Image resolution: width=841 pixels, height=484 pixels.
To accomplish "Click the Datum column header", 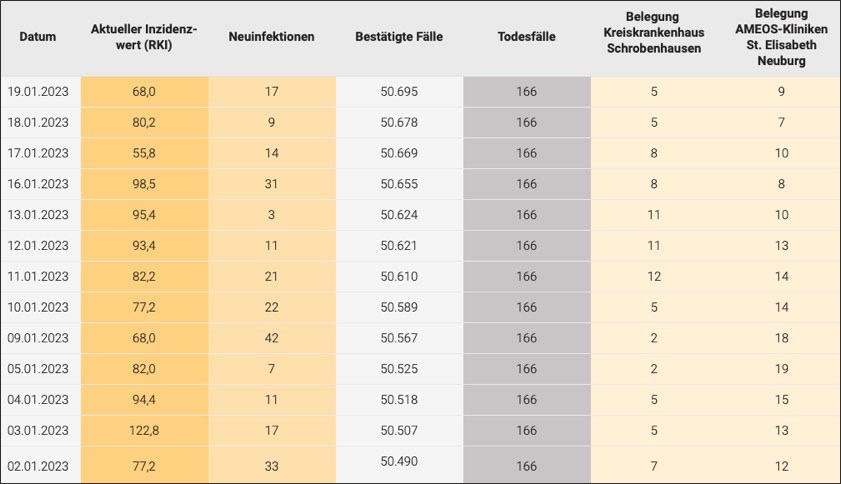I will coord(38,37).
